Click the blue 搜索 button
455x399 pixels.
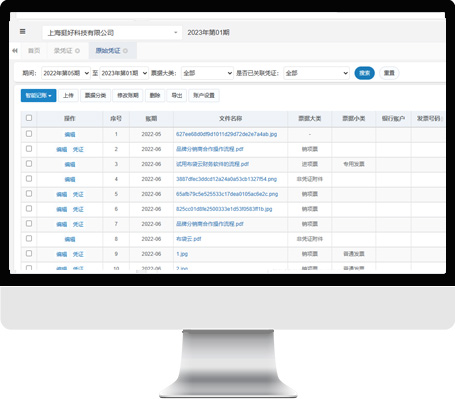click(364, 73)
